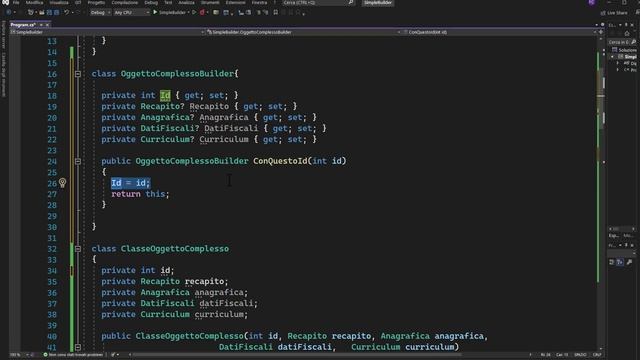The height and width of the screenshot is (360, 640).
Task: Click the red Hot Reload flame icon
Action: pos(202,13)
